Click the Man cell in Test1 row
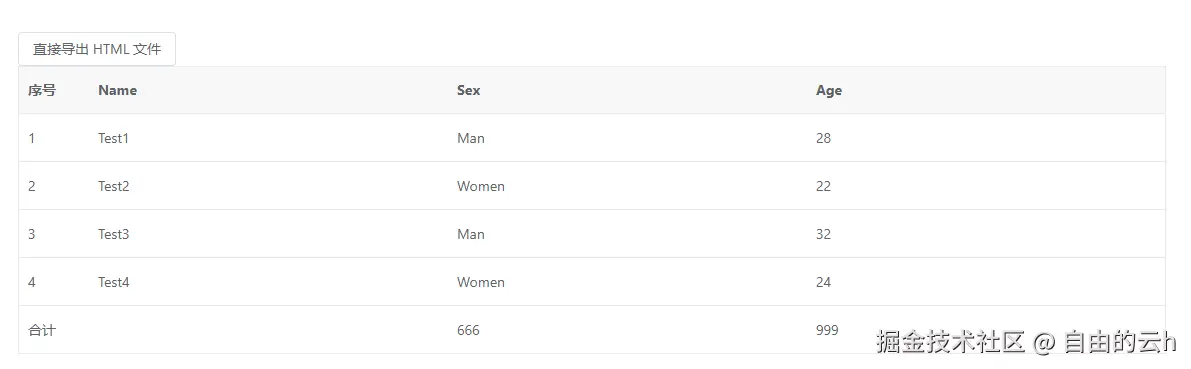This screenshot has width=1191, height=369. [x=471, y=138]
